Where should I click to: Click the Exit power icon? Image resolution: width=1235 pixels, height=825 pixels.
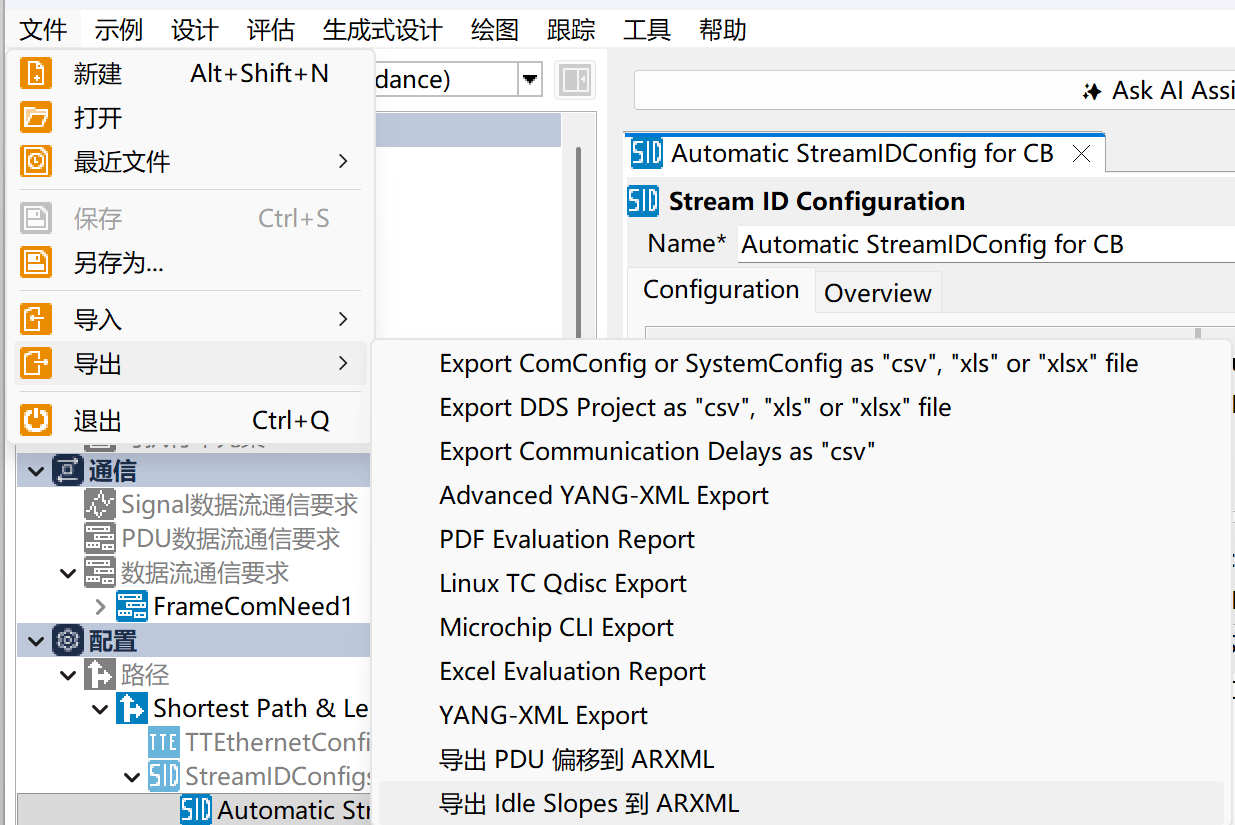tap(36, 421)
